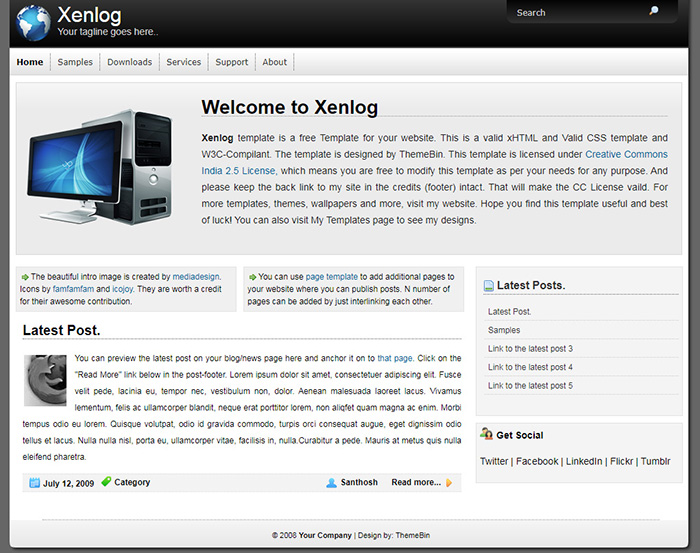Screen dimensions: 700x553
Task: Click into the Search field
Action: (580, 12)
